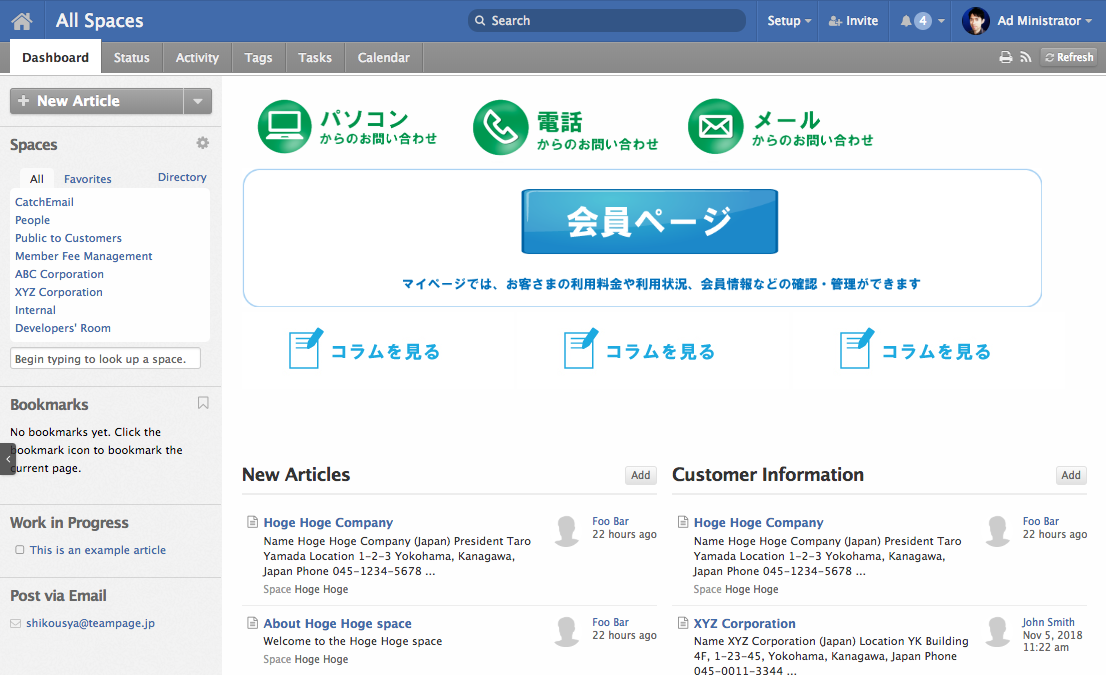Check the 'This is an example article' checkbox
This screenshot has height=675, width=1106.
click(x=19, y=550)
